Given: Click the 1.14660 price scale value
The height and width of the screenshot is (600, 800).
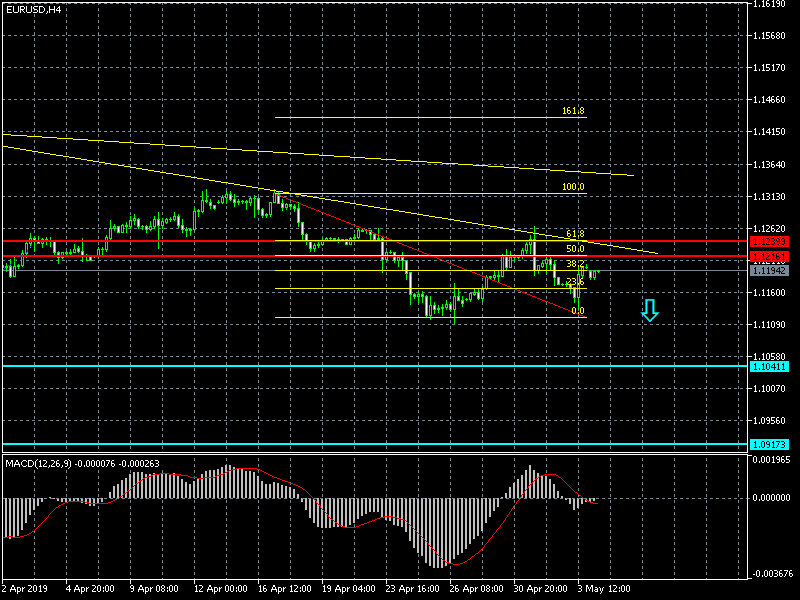Looking at the screenshot, I should [x=769, y=99].
